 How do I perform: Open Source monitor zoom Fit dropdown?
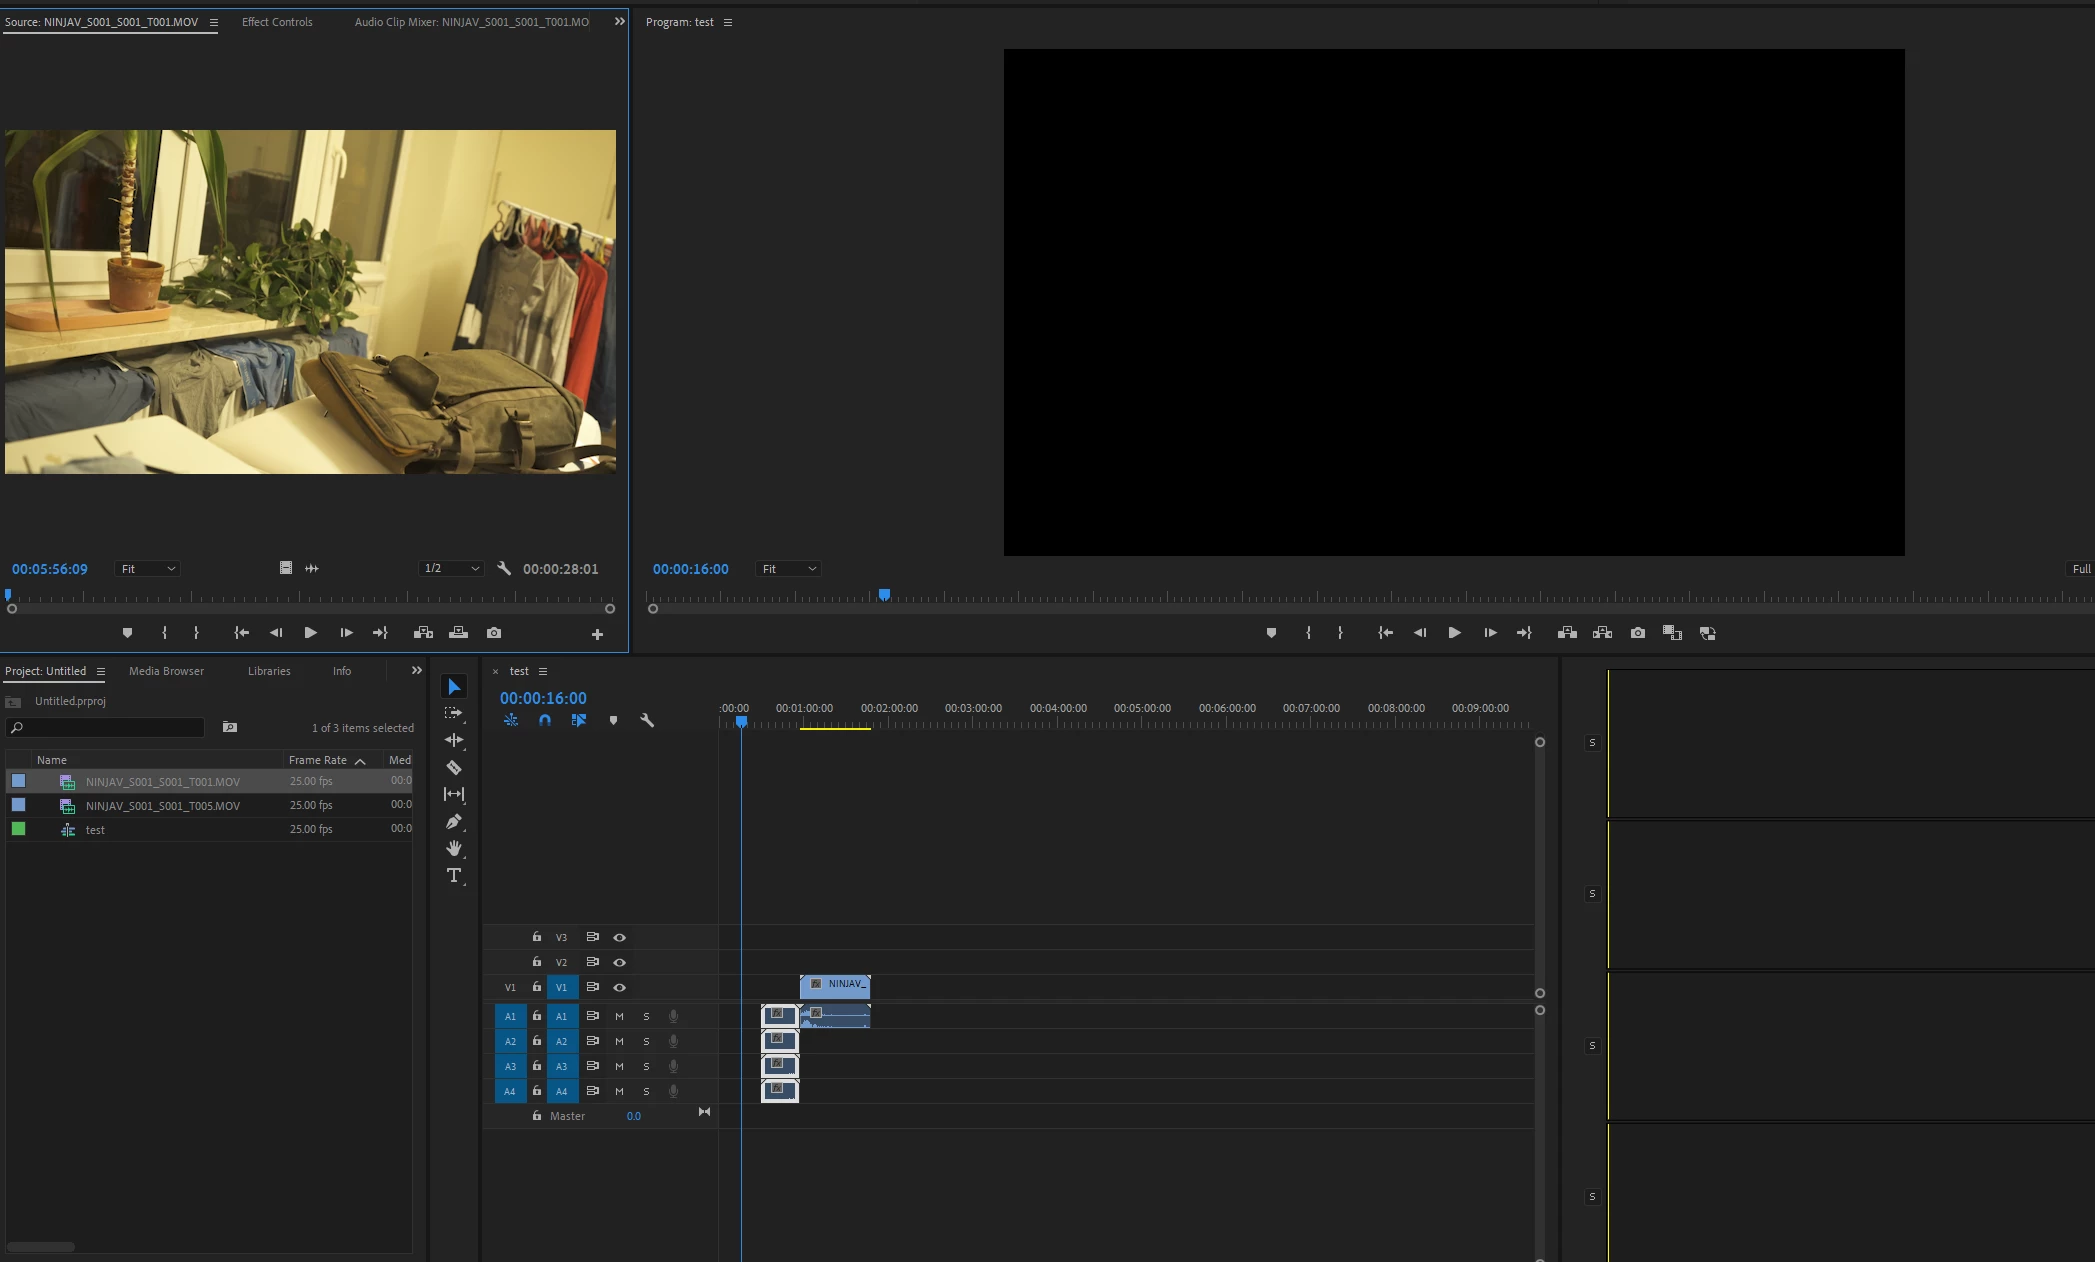point(147,569)
